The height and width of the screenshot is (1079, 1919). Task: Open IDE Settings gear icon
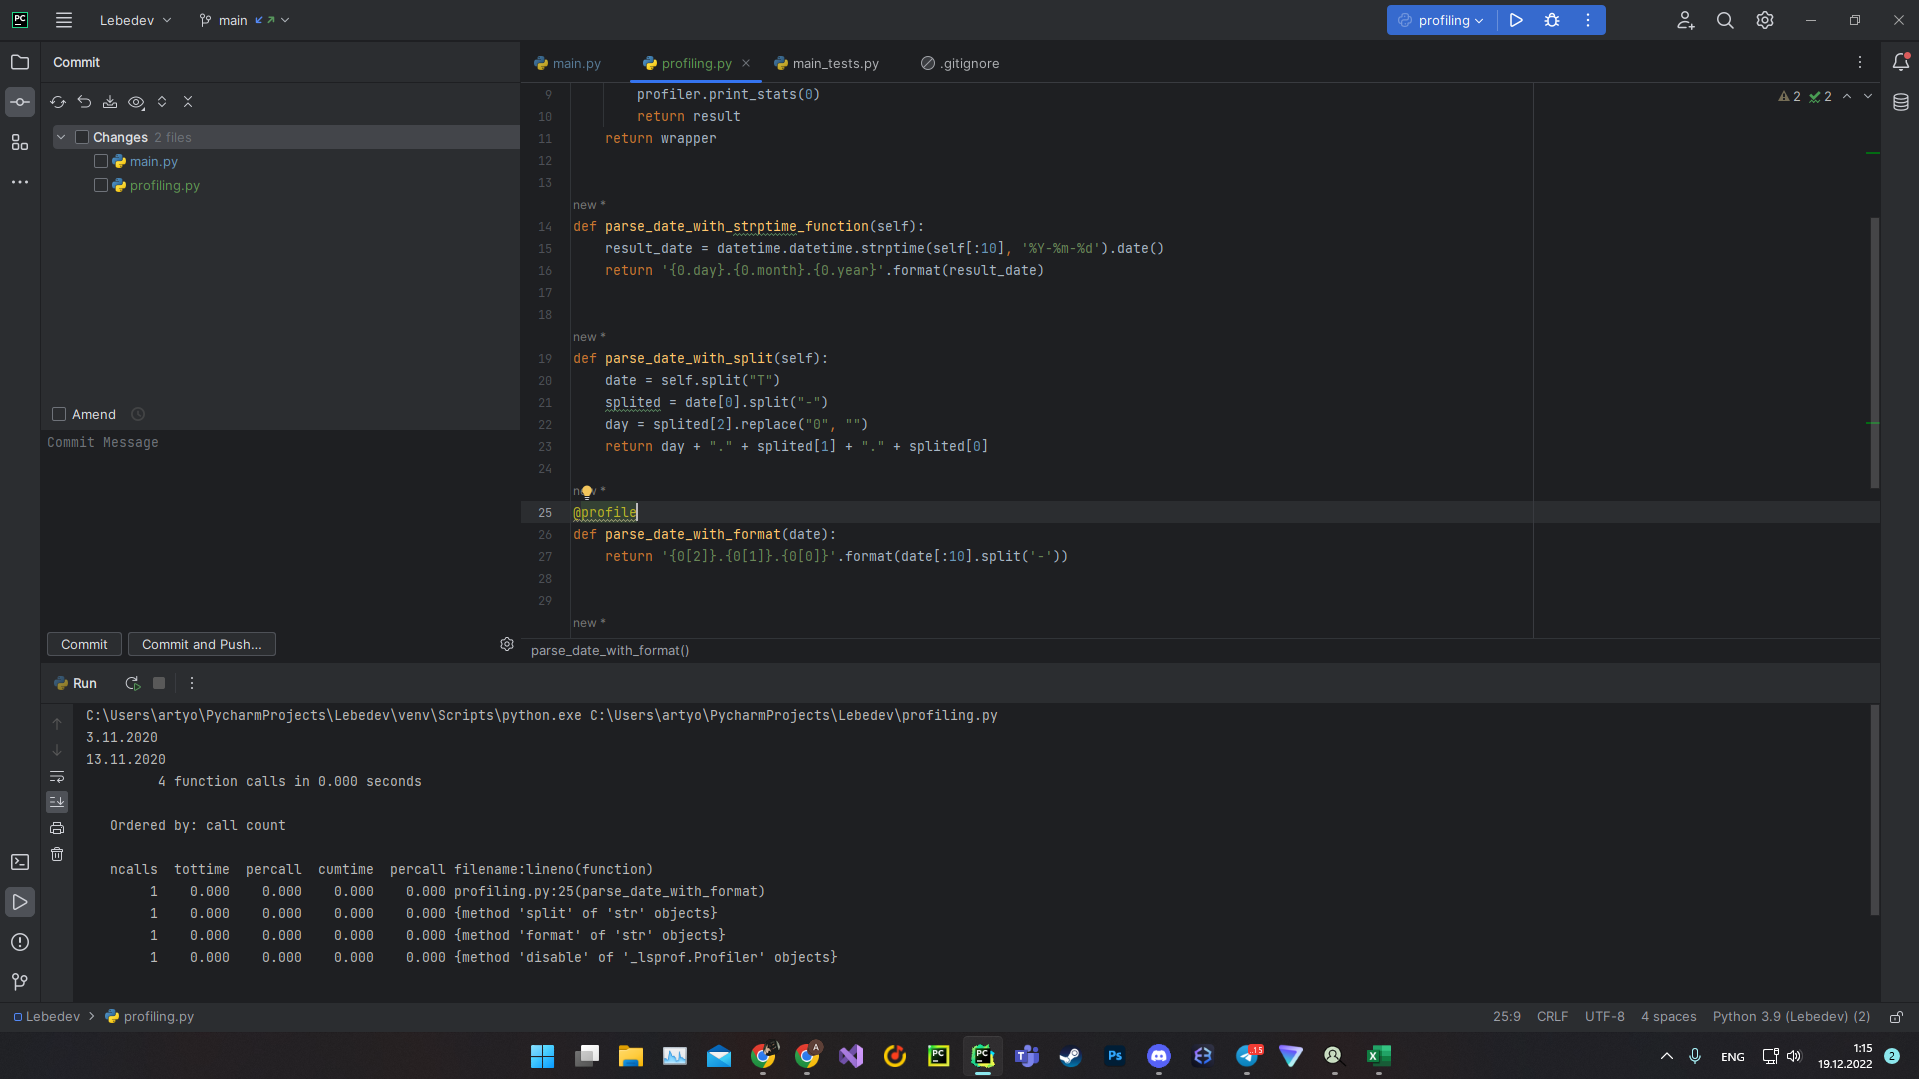click(x=1764, y=20)
